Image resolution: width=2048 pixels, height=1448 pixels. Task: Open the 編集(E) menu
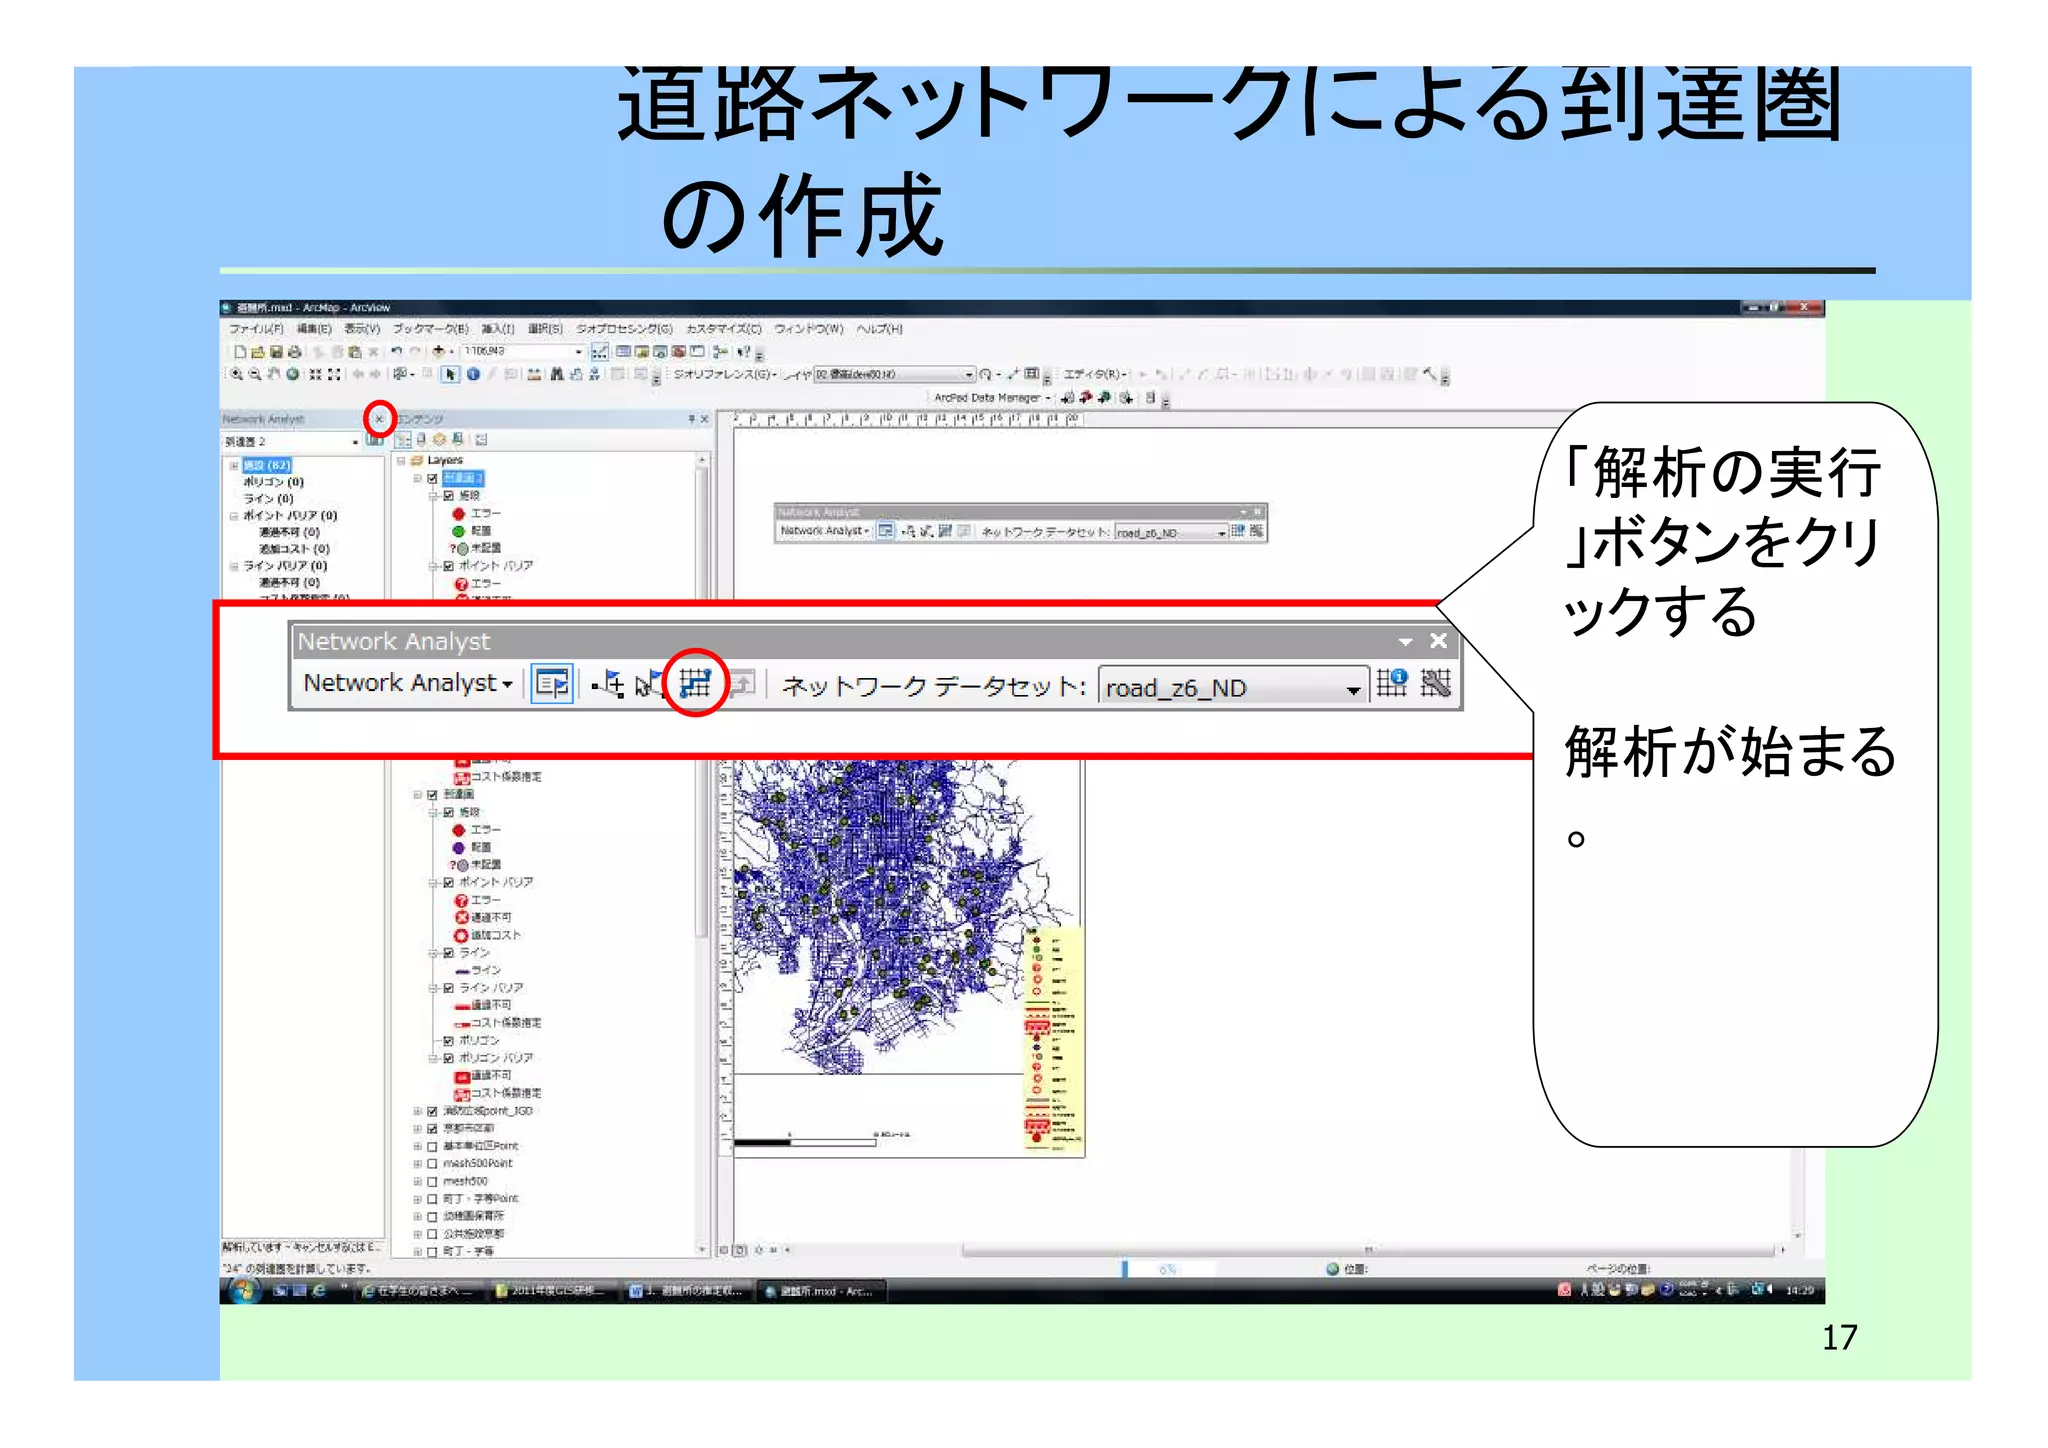[x=314, y=329]
